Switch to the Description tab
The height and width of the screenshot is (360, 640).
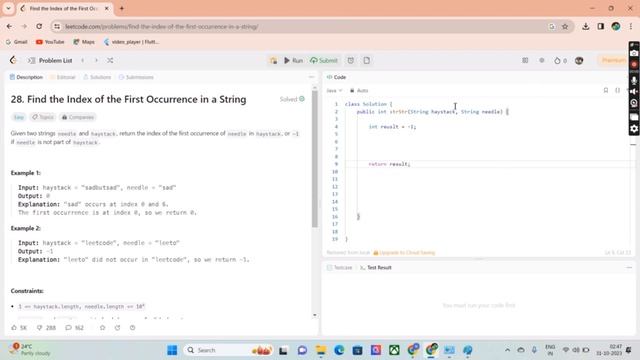point(26,77)
